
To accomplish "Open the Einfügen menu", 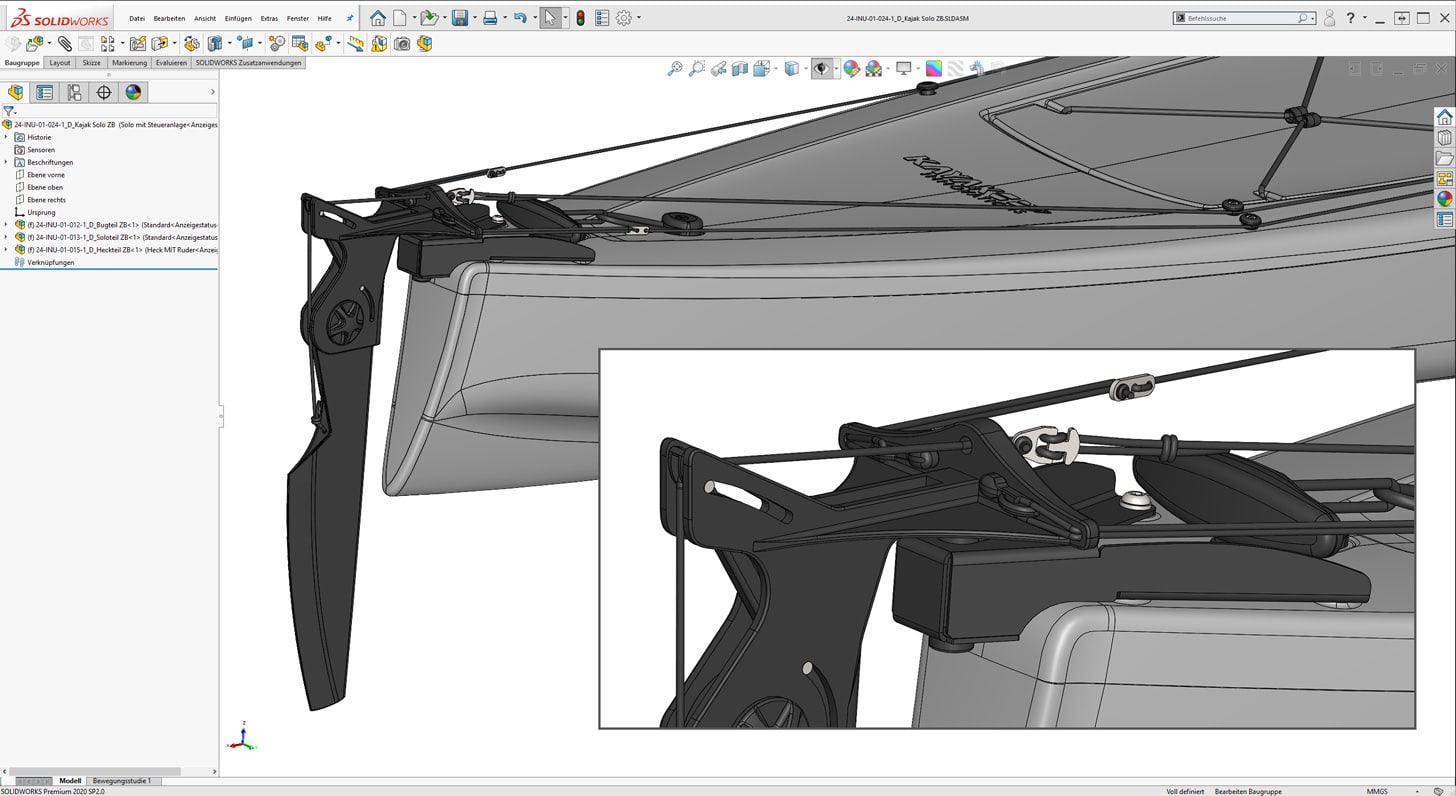I will tap(238, 18).
